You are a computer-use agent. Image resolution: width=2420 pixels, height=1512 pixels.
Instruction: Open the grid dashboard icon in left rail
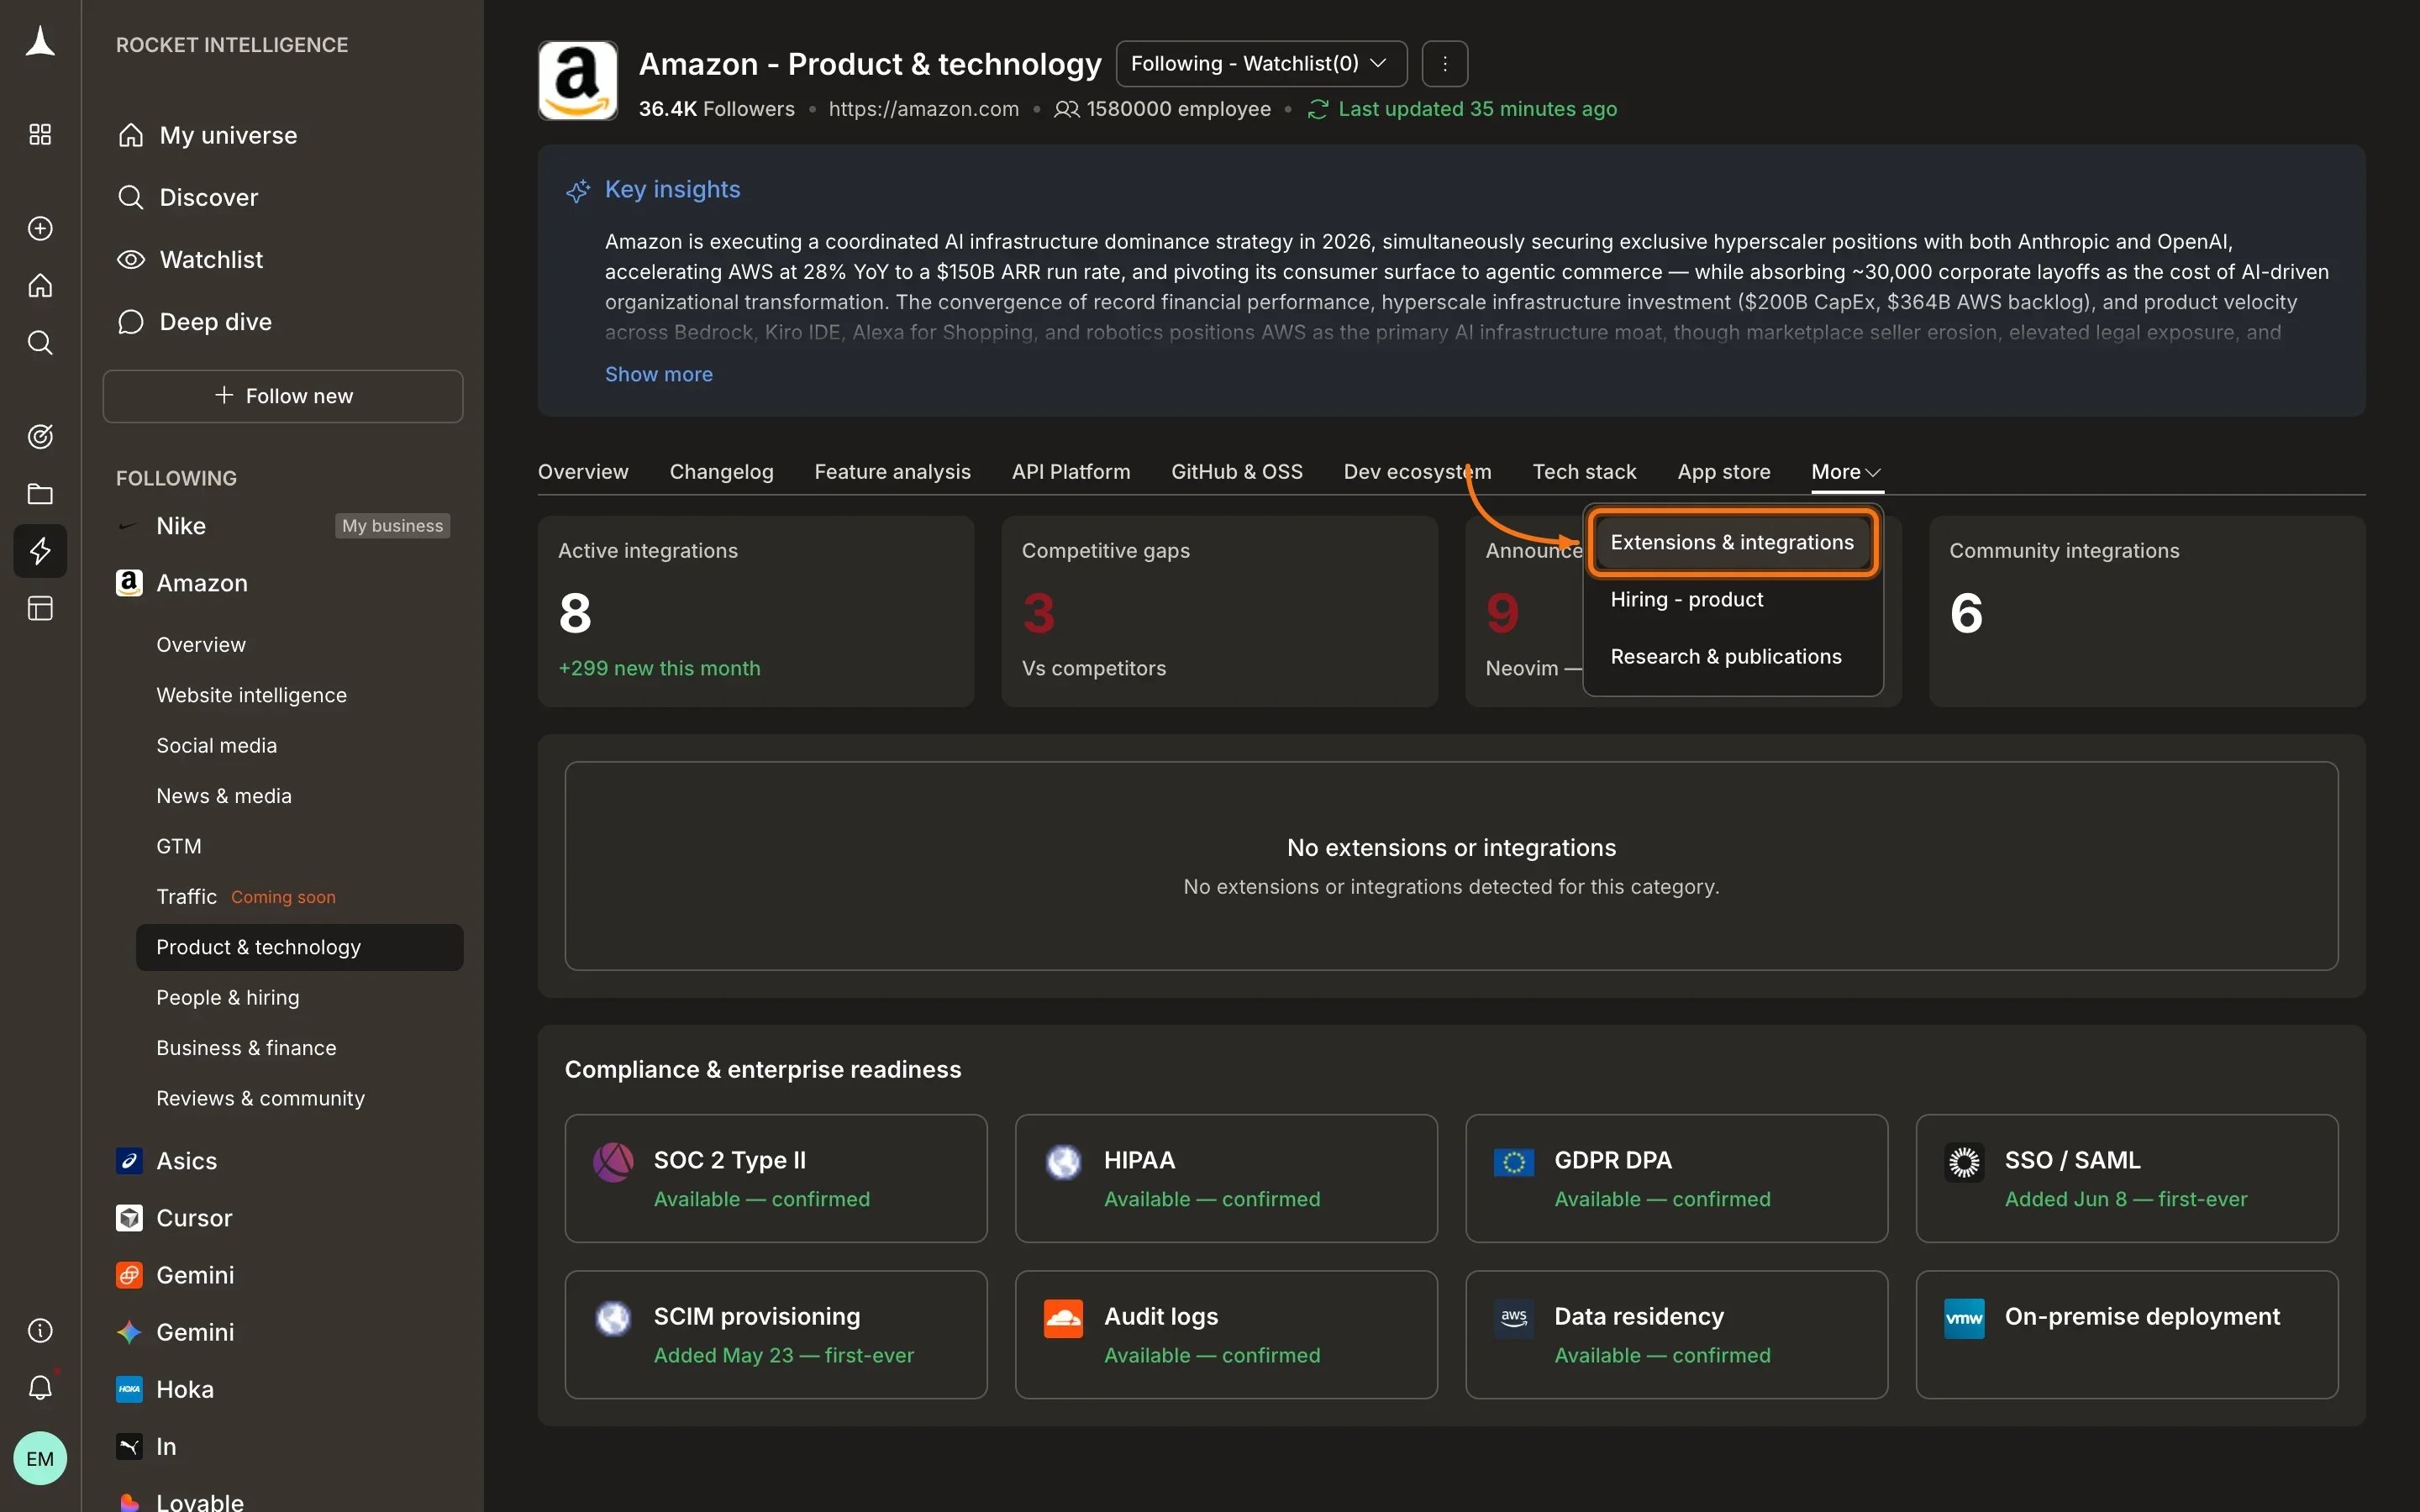coord(40,134)
